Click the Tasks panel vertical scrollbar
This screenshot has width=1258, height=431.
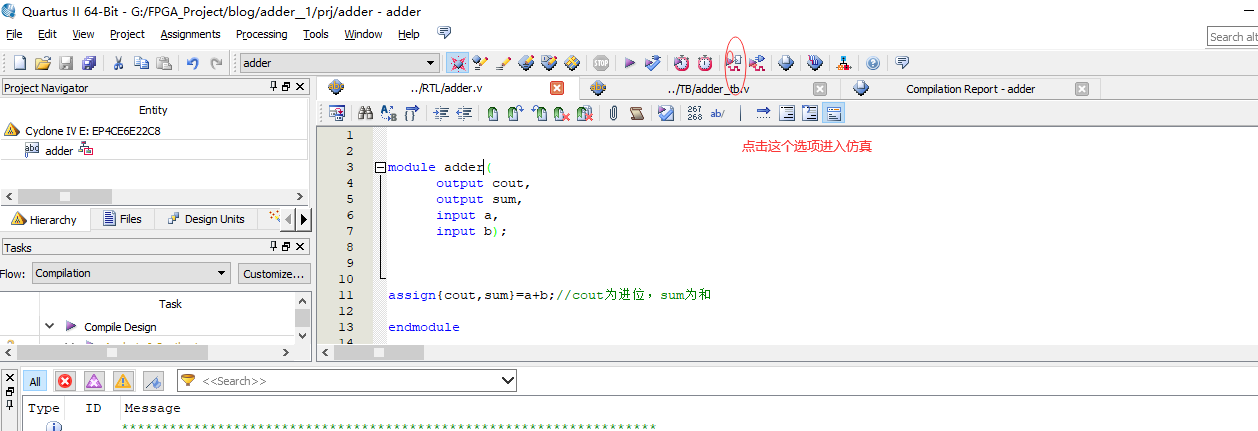pyautogui.click(x=302, y=319)
